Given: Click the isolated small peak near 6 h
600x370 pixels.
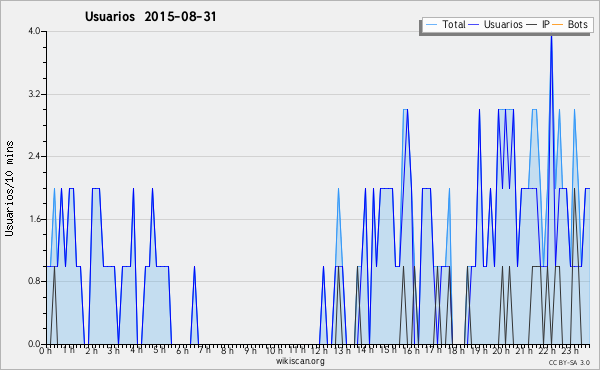Looking at the screenshot, I should click(x=194, y=305).
